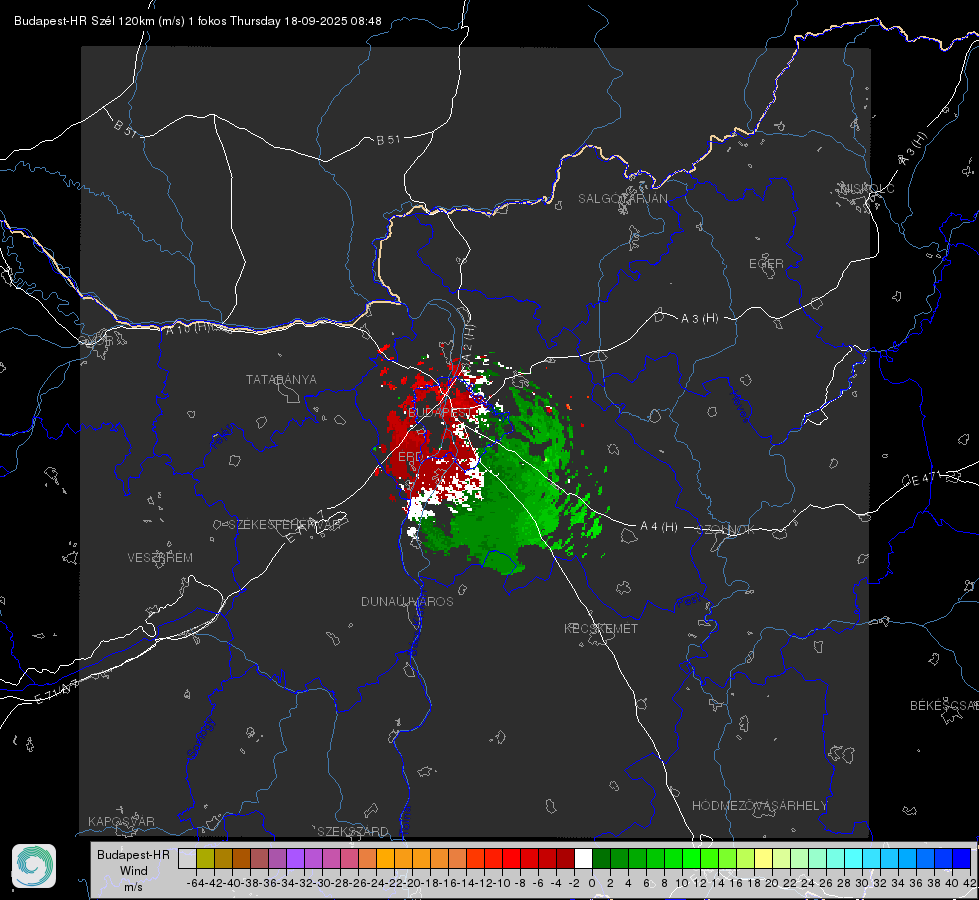Click the radar title text with date 18-09-2025
This screenshot has height=900, width=979.
pos(198,21)
